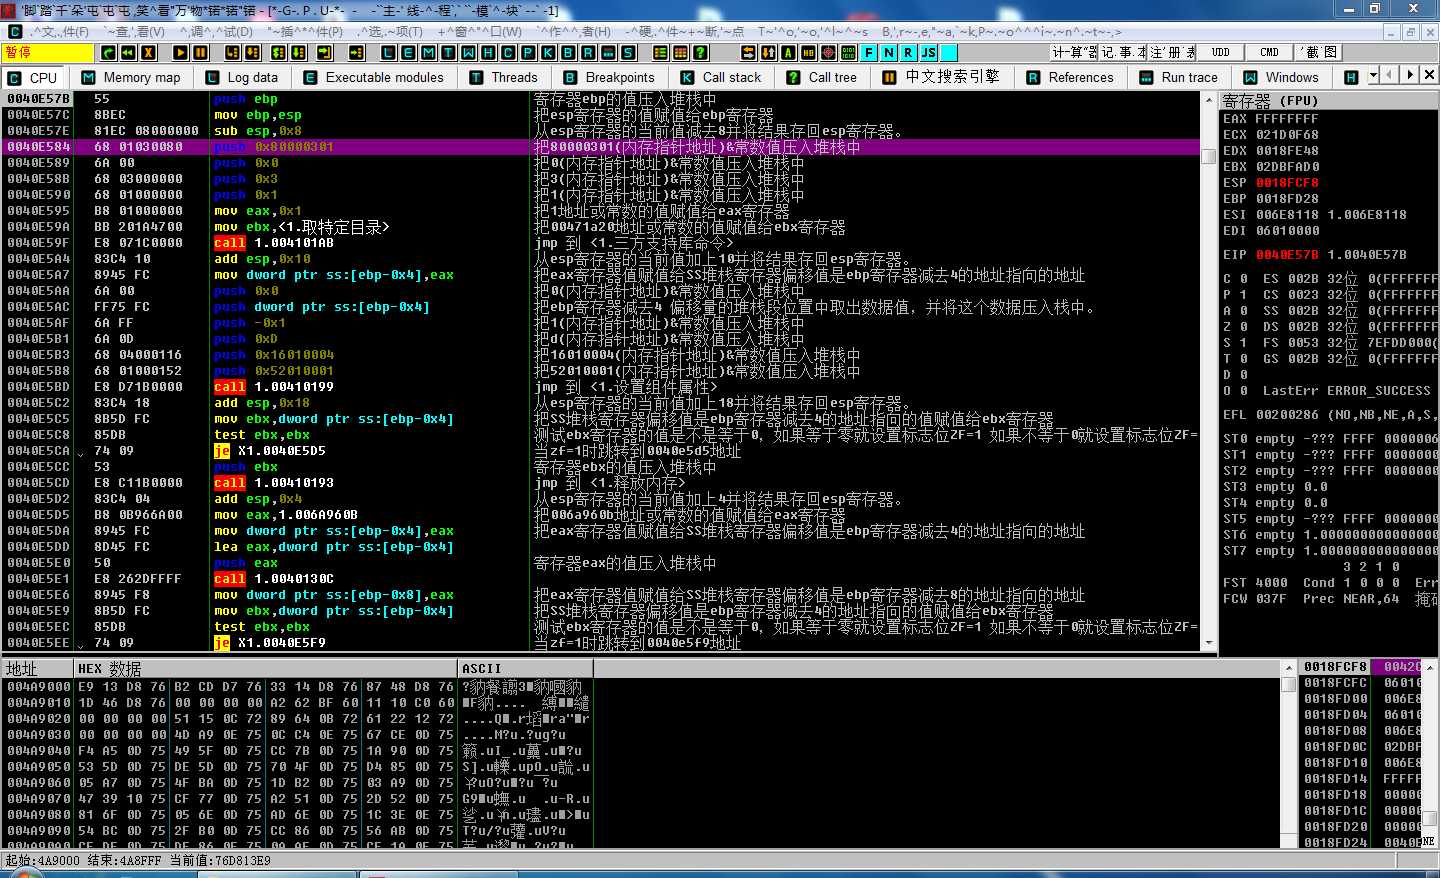The image size is (1440, 878).
Task: Click the Pause execution toolbar icon
Action: pos(200,52)
